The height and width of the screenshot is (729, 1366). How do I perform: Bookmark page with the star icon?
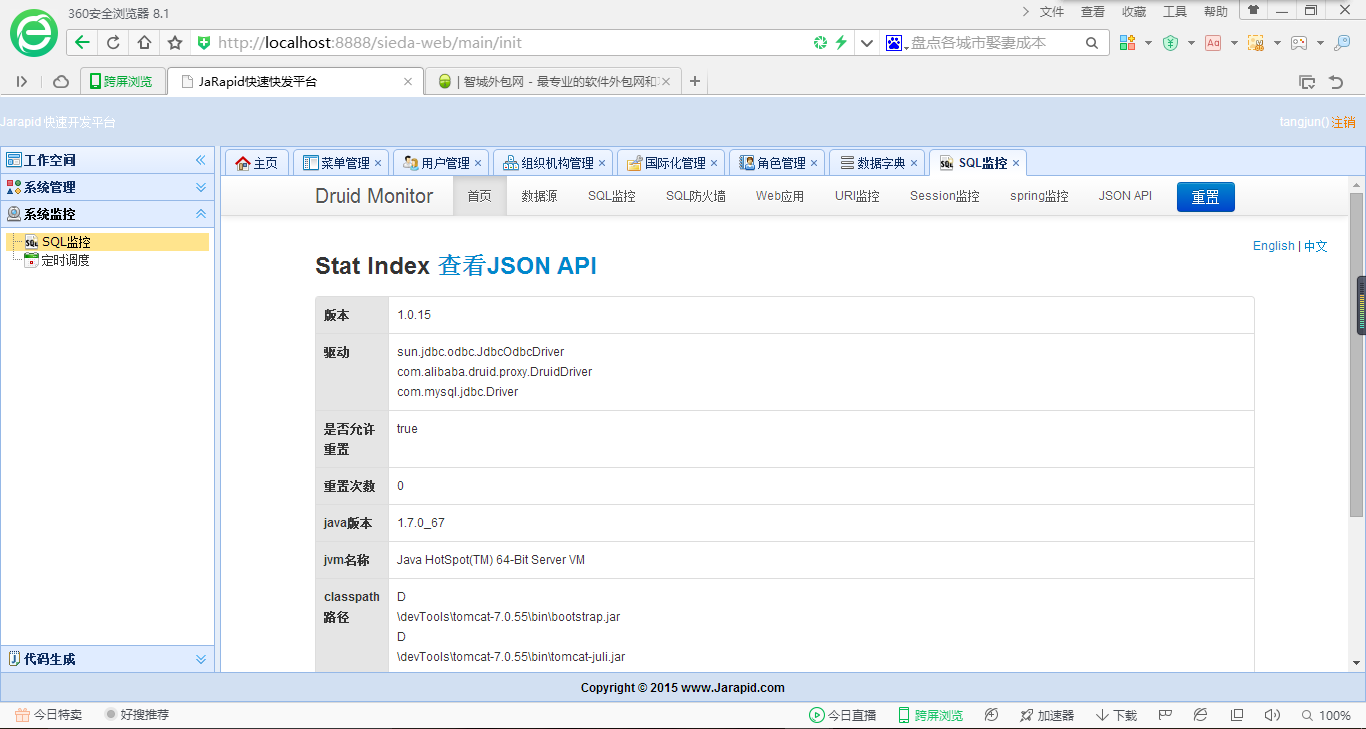click(x=175, y=42)
